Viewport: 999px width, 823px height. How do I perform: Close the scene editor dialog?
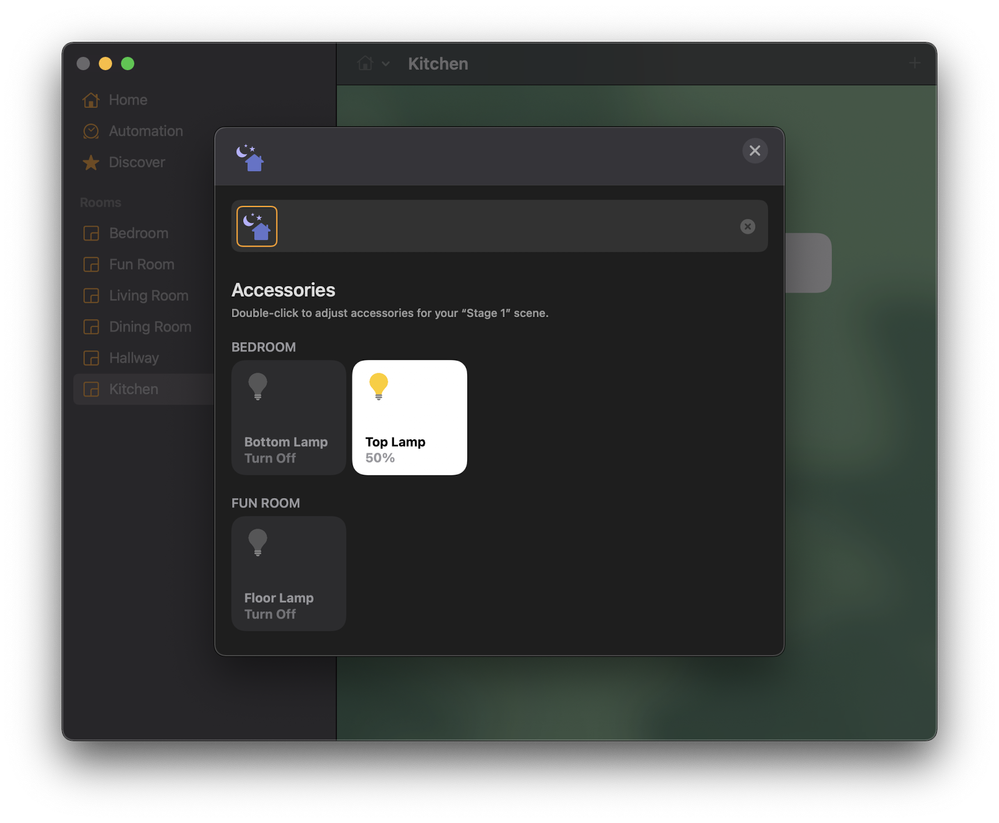(x=755, y=151)
